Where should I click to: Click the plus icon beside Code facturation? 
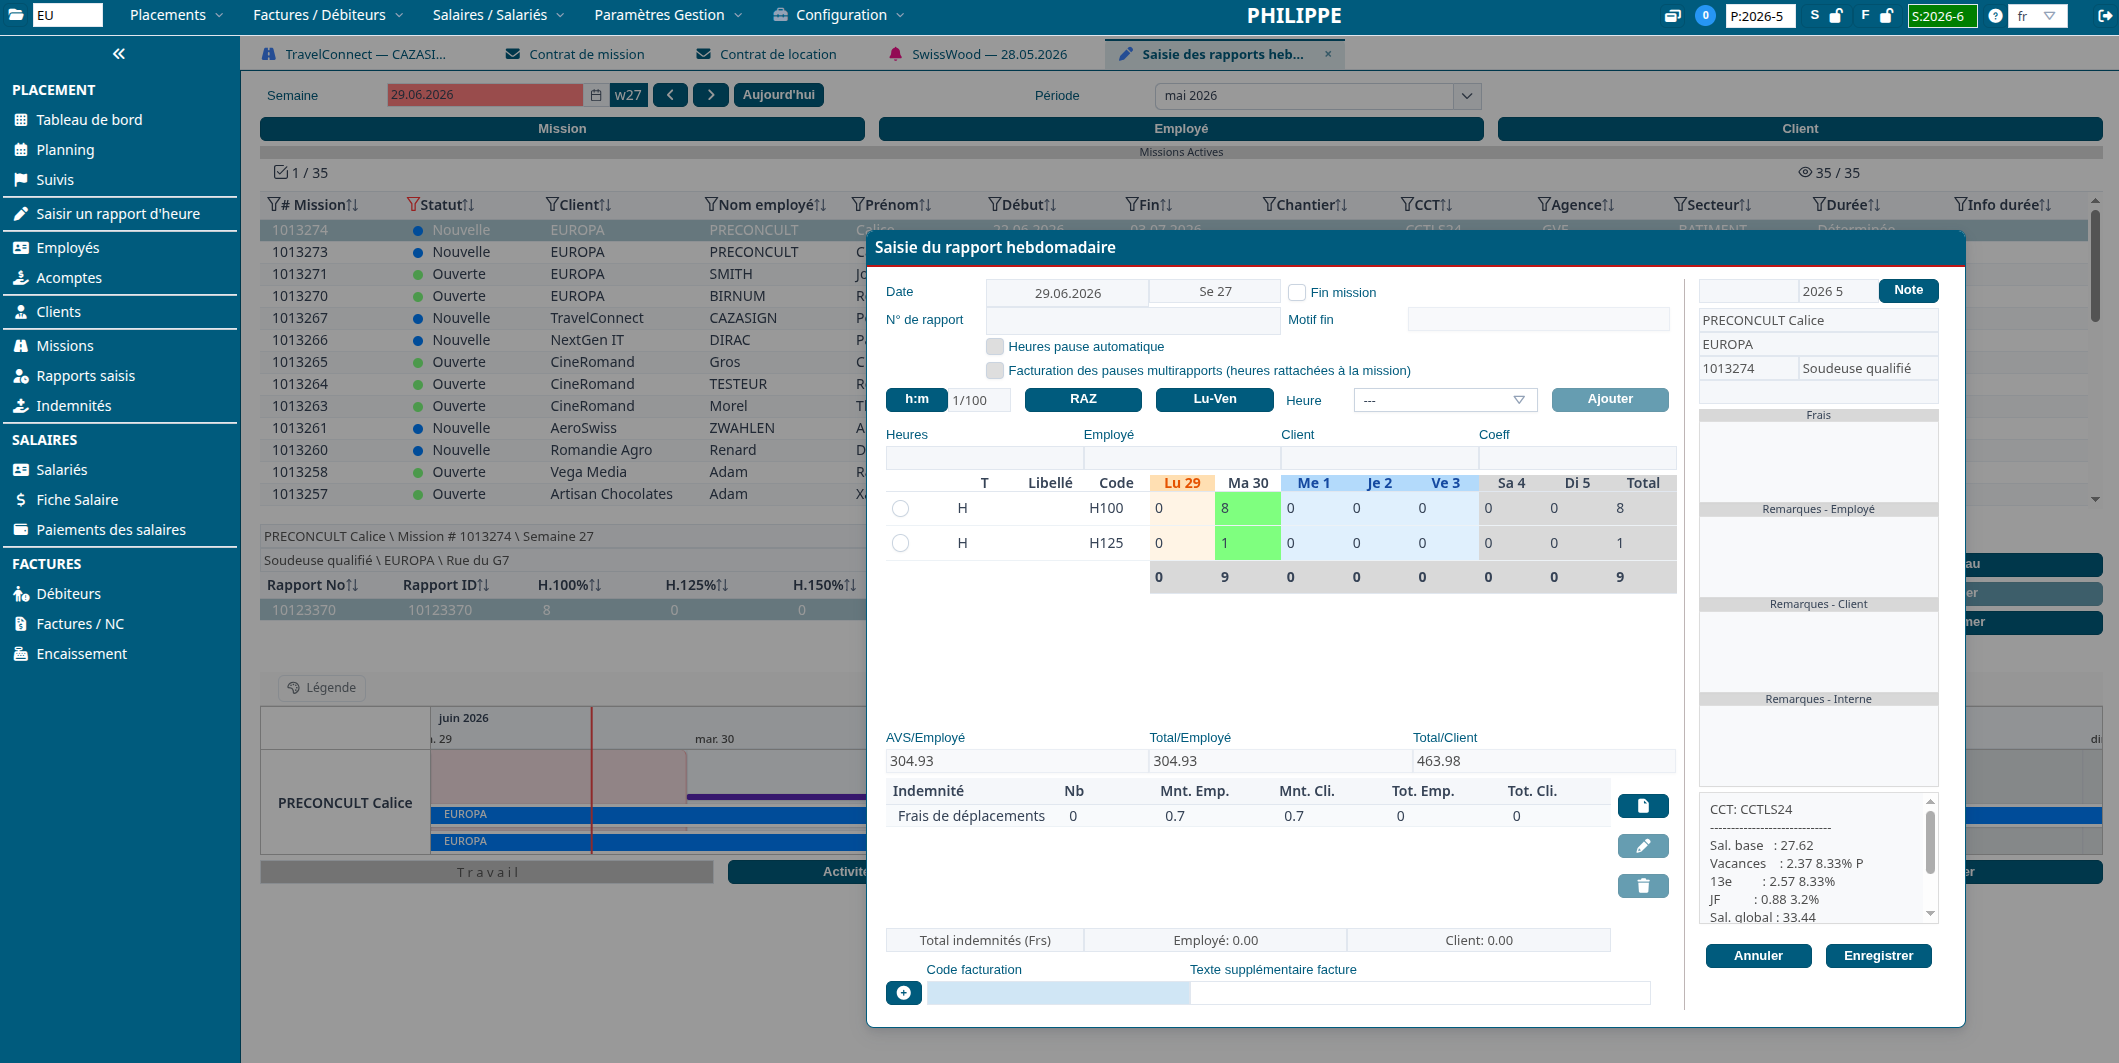point(904,993)
